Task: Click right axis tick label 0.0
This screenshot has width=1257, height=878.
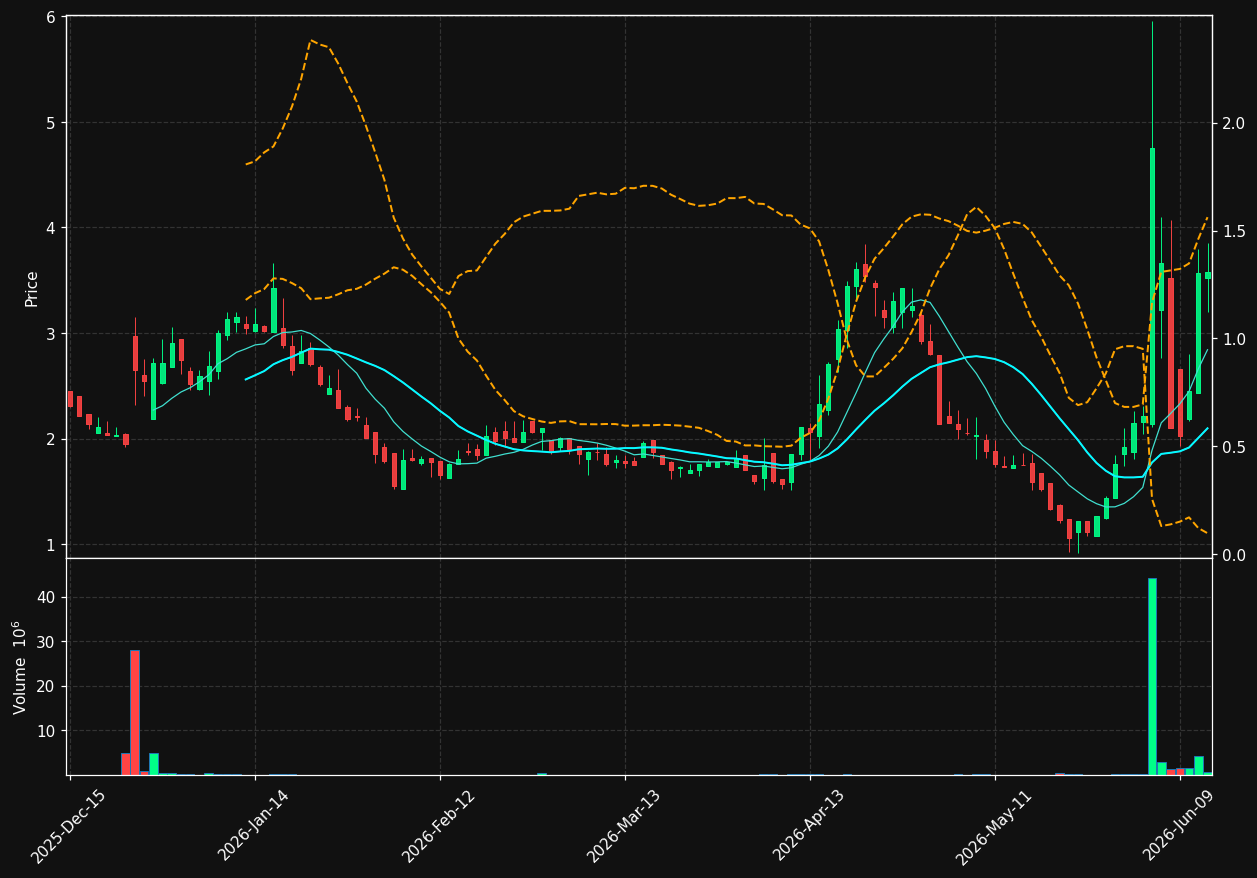Action: click(1231, 555)
